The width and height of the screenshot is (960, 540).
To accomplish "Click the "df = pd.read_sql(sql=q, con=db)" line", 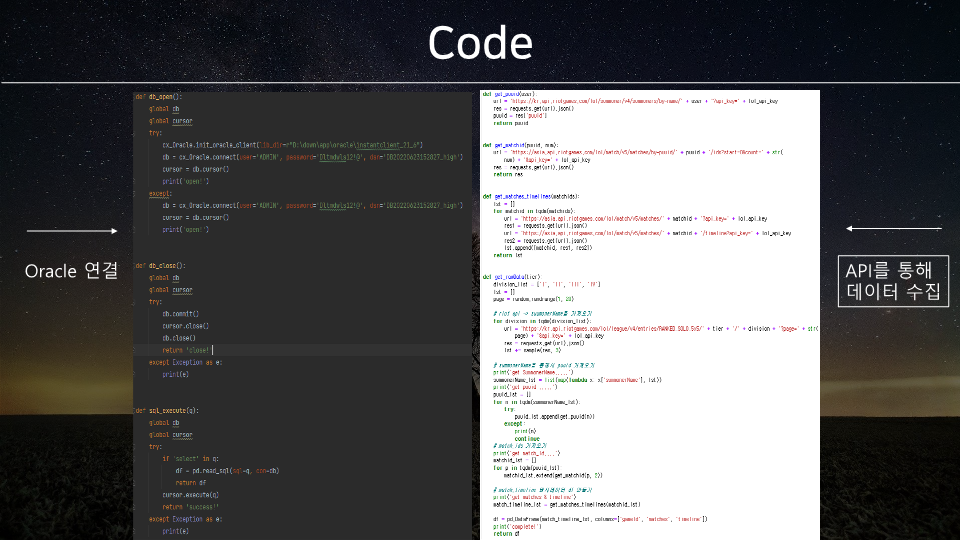I will (227, 471).
